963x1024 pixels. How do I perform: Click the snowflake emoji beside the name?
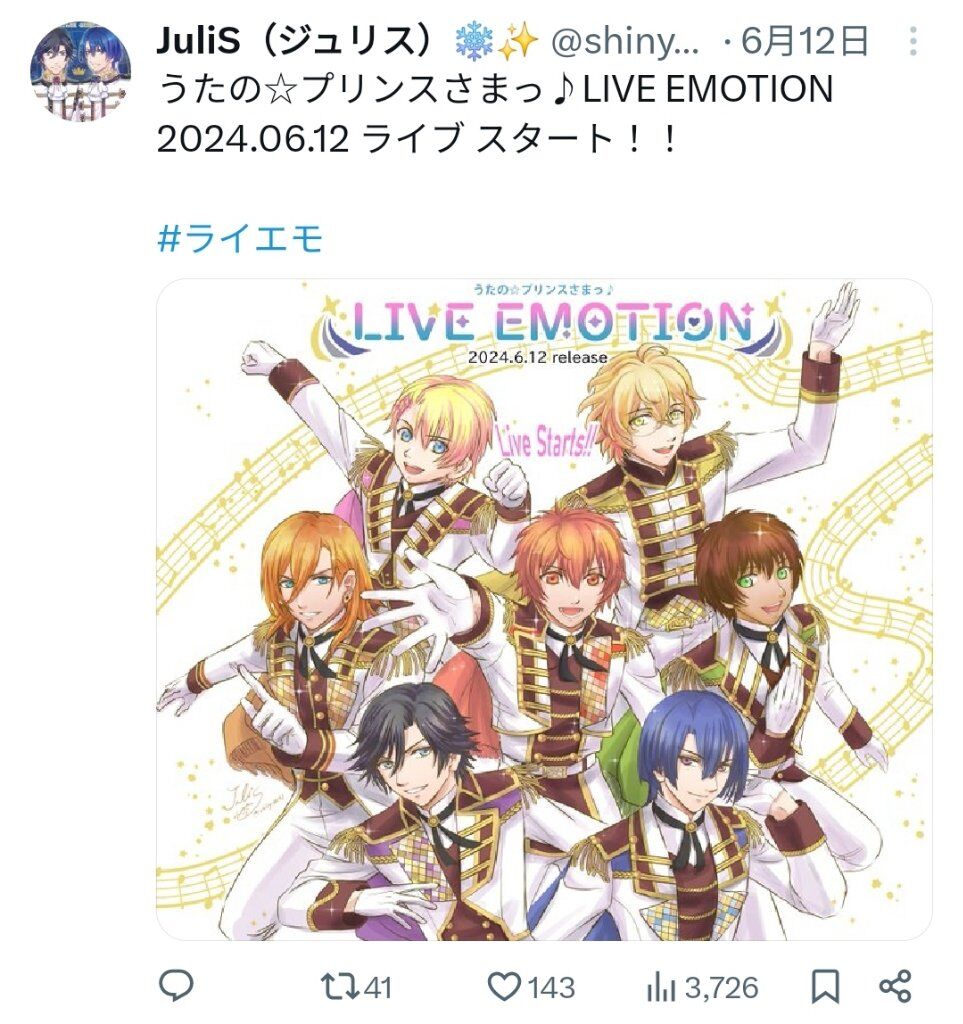(x=474, y=42)
